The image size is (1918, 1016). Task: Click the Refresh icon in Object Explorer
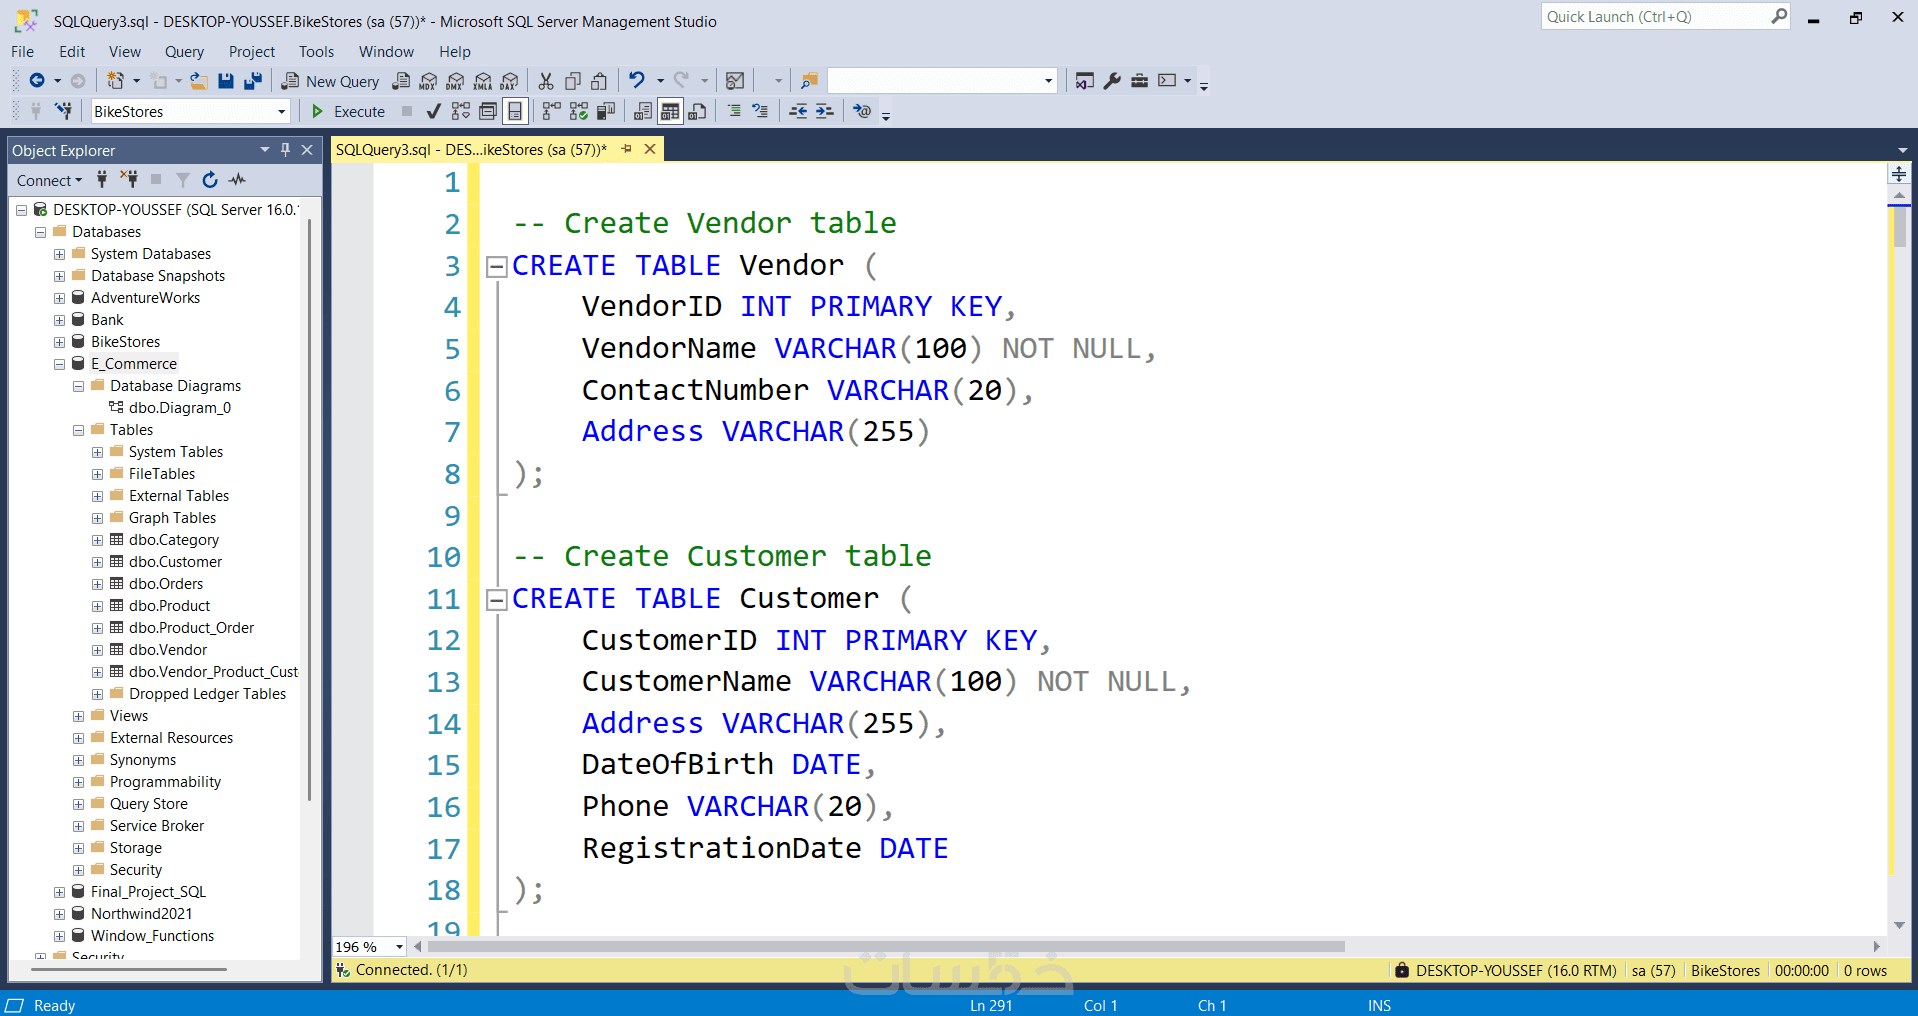point(210,180)
